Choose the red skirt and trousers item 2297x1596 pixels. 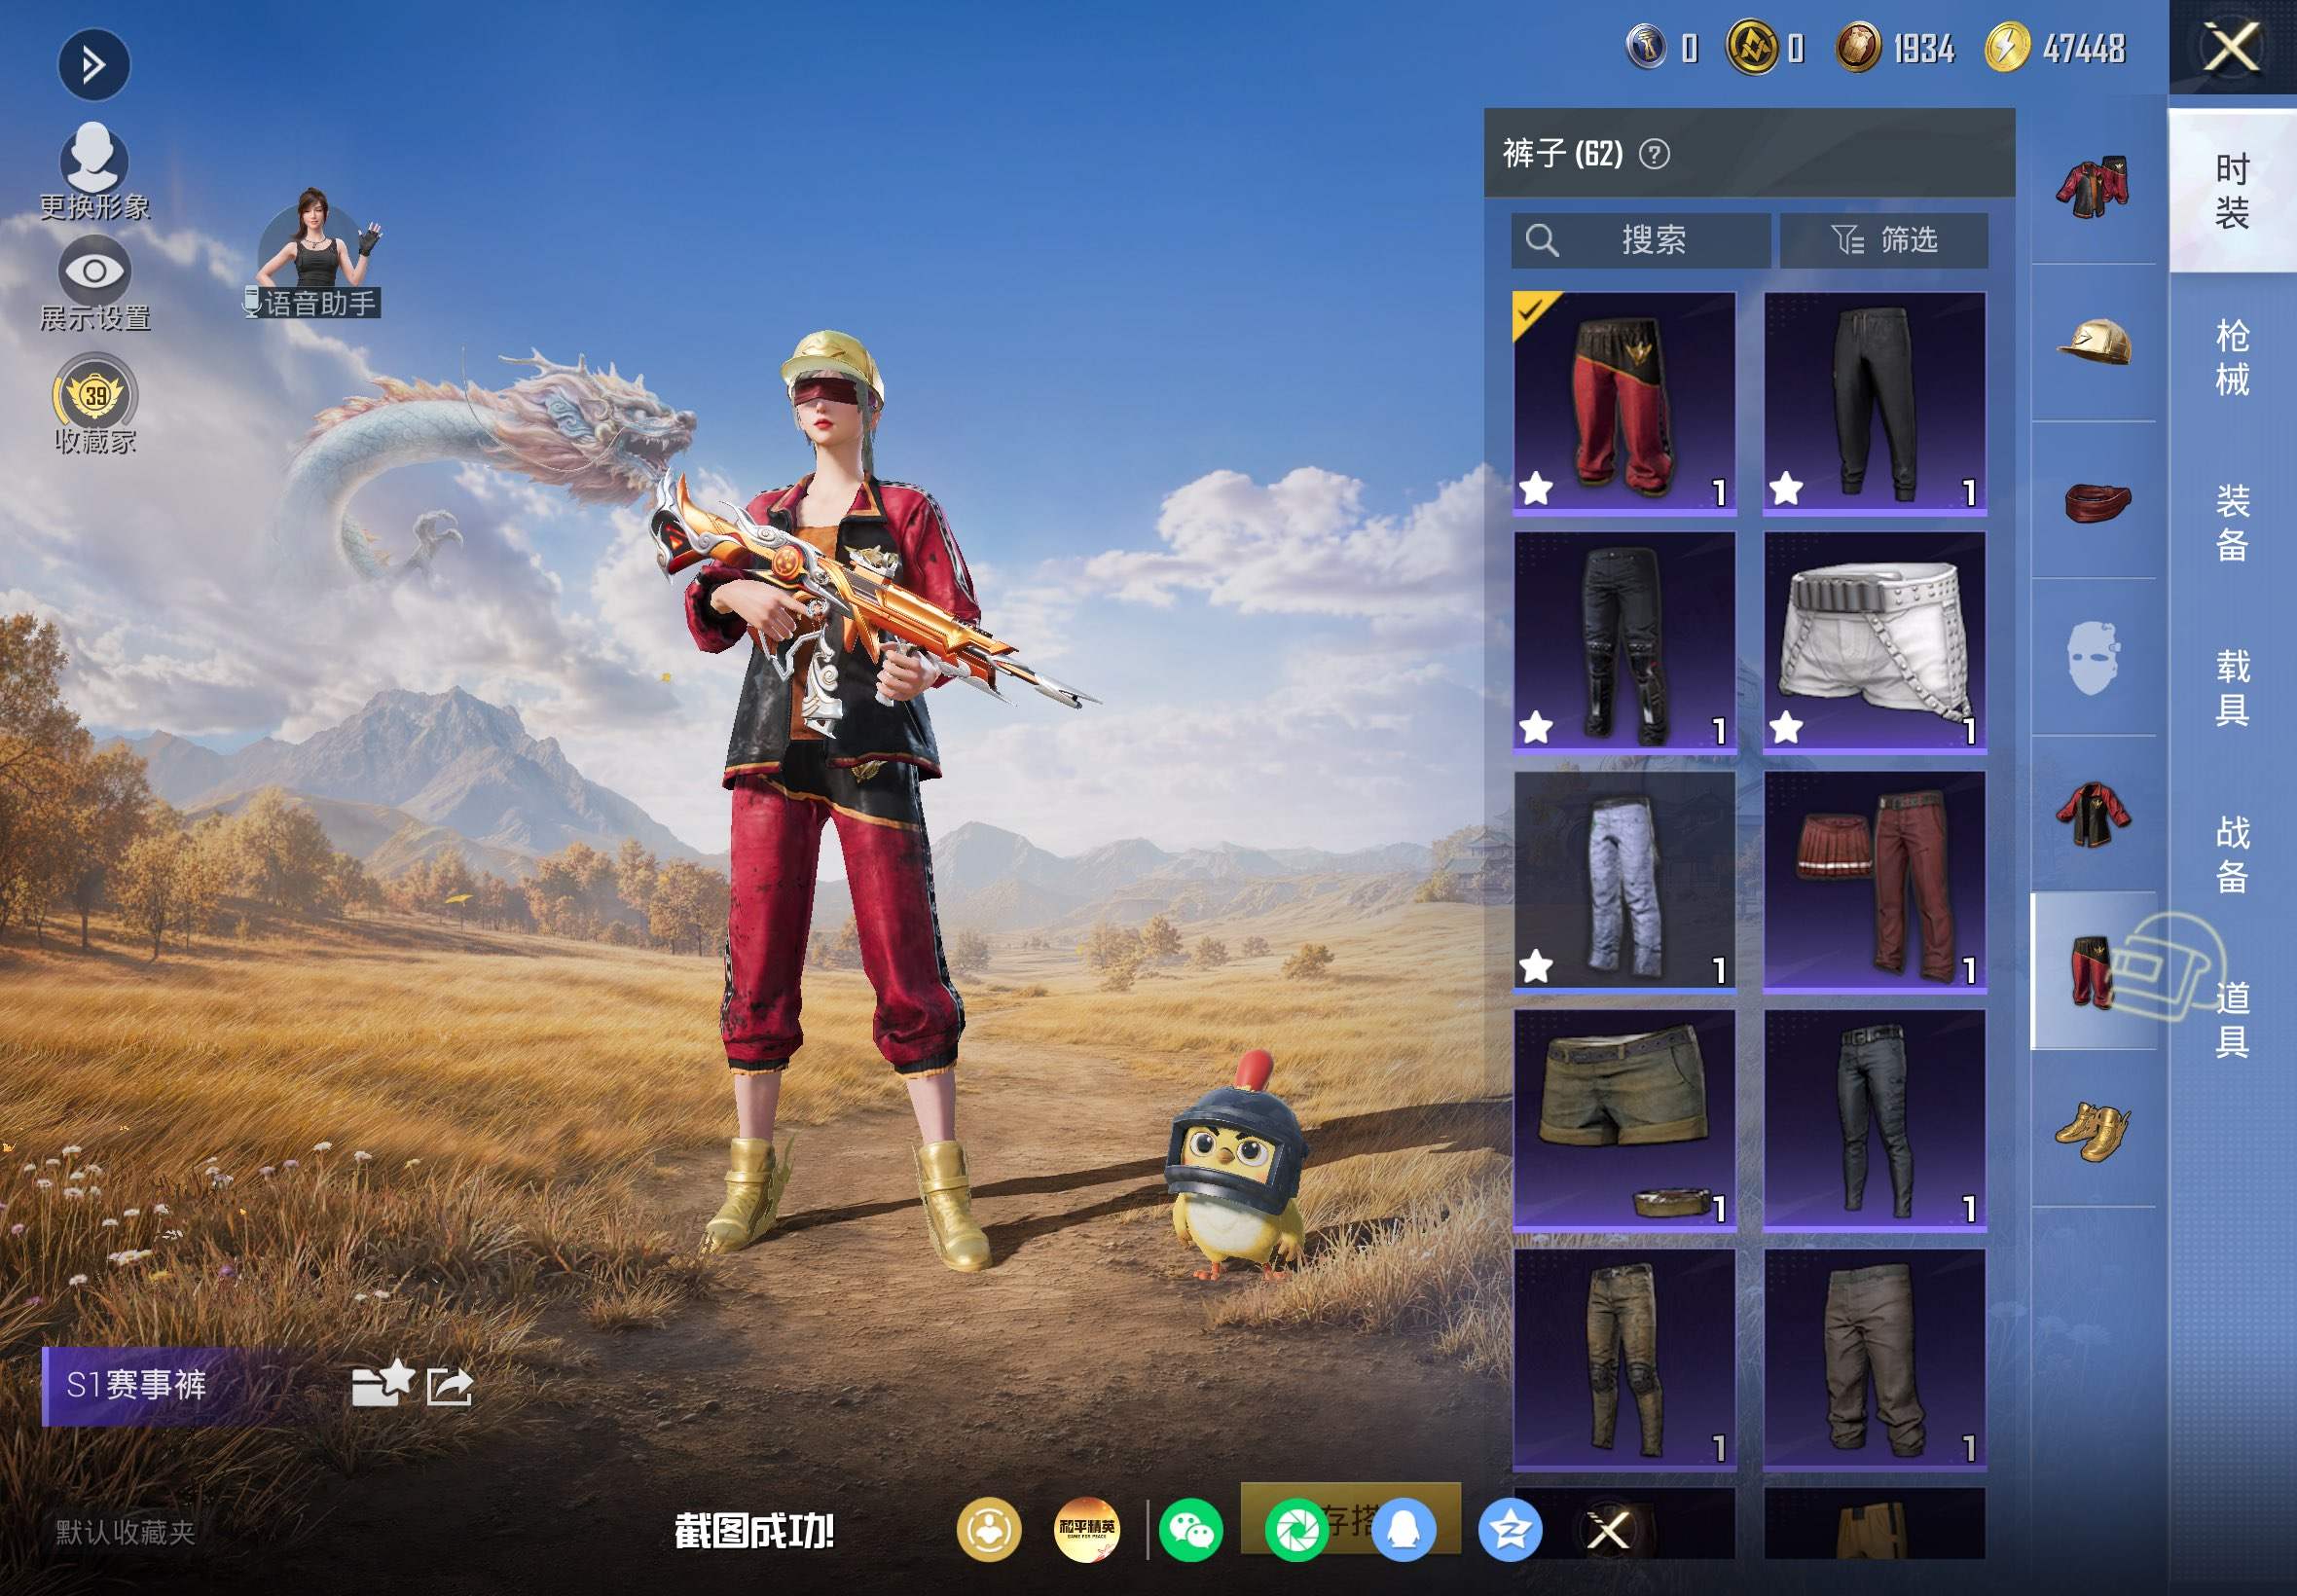1874,881
